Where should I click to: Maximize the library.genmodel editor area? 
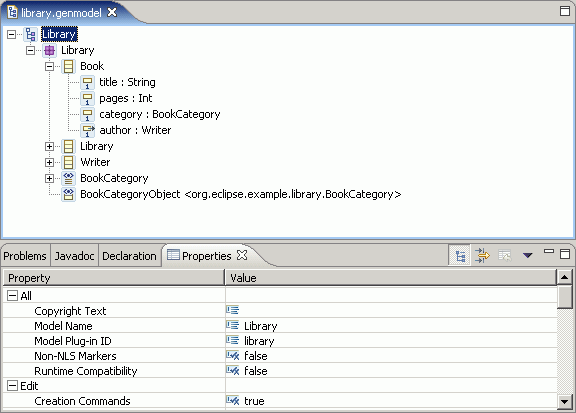click(565, 11)
